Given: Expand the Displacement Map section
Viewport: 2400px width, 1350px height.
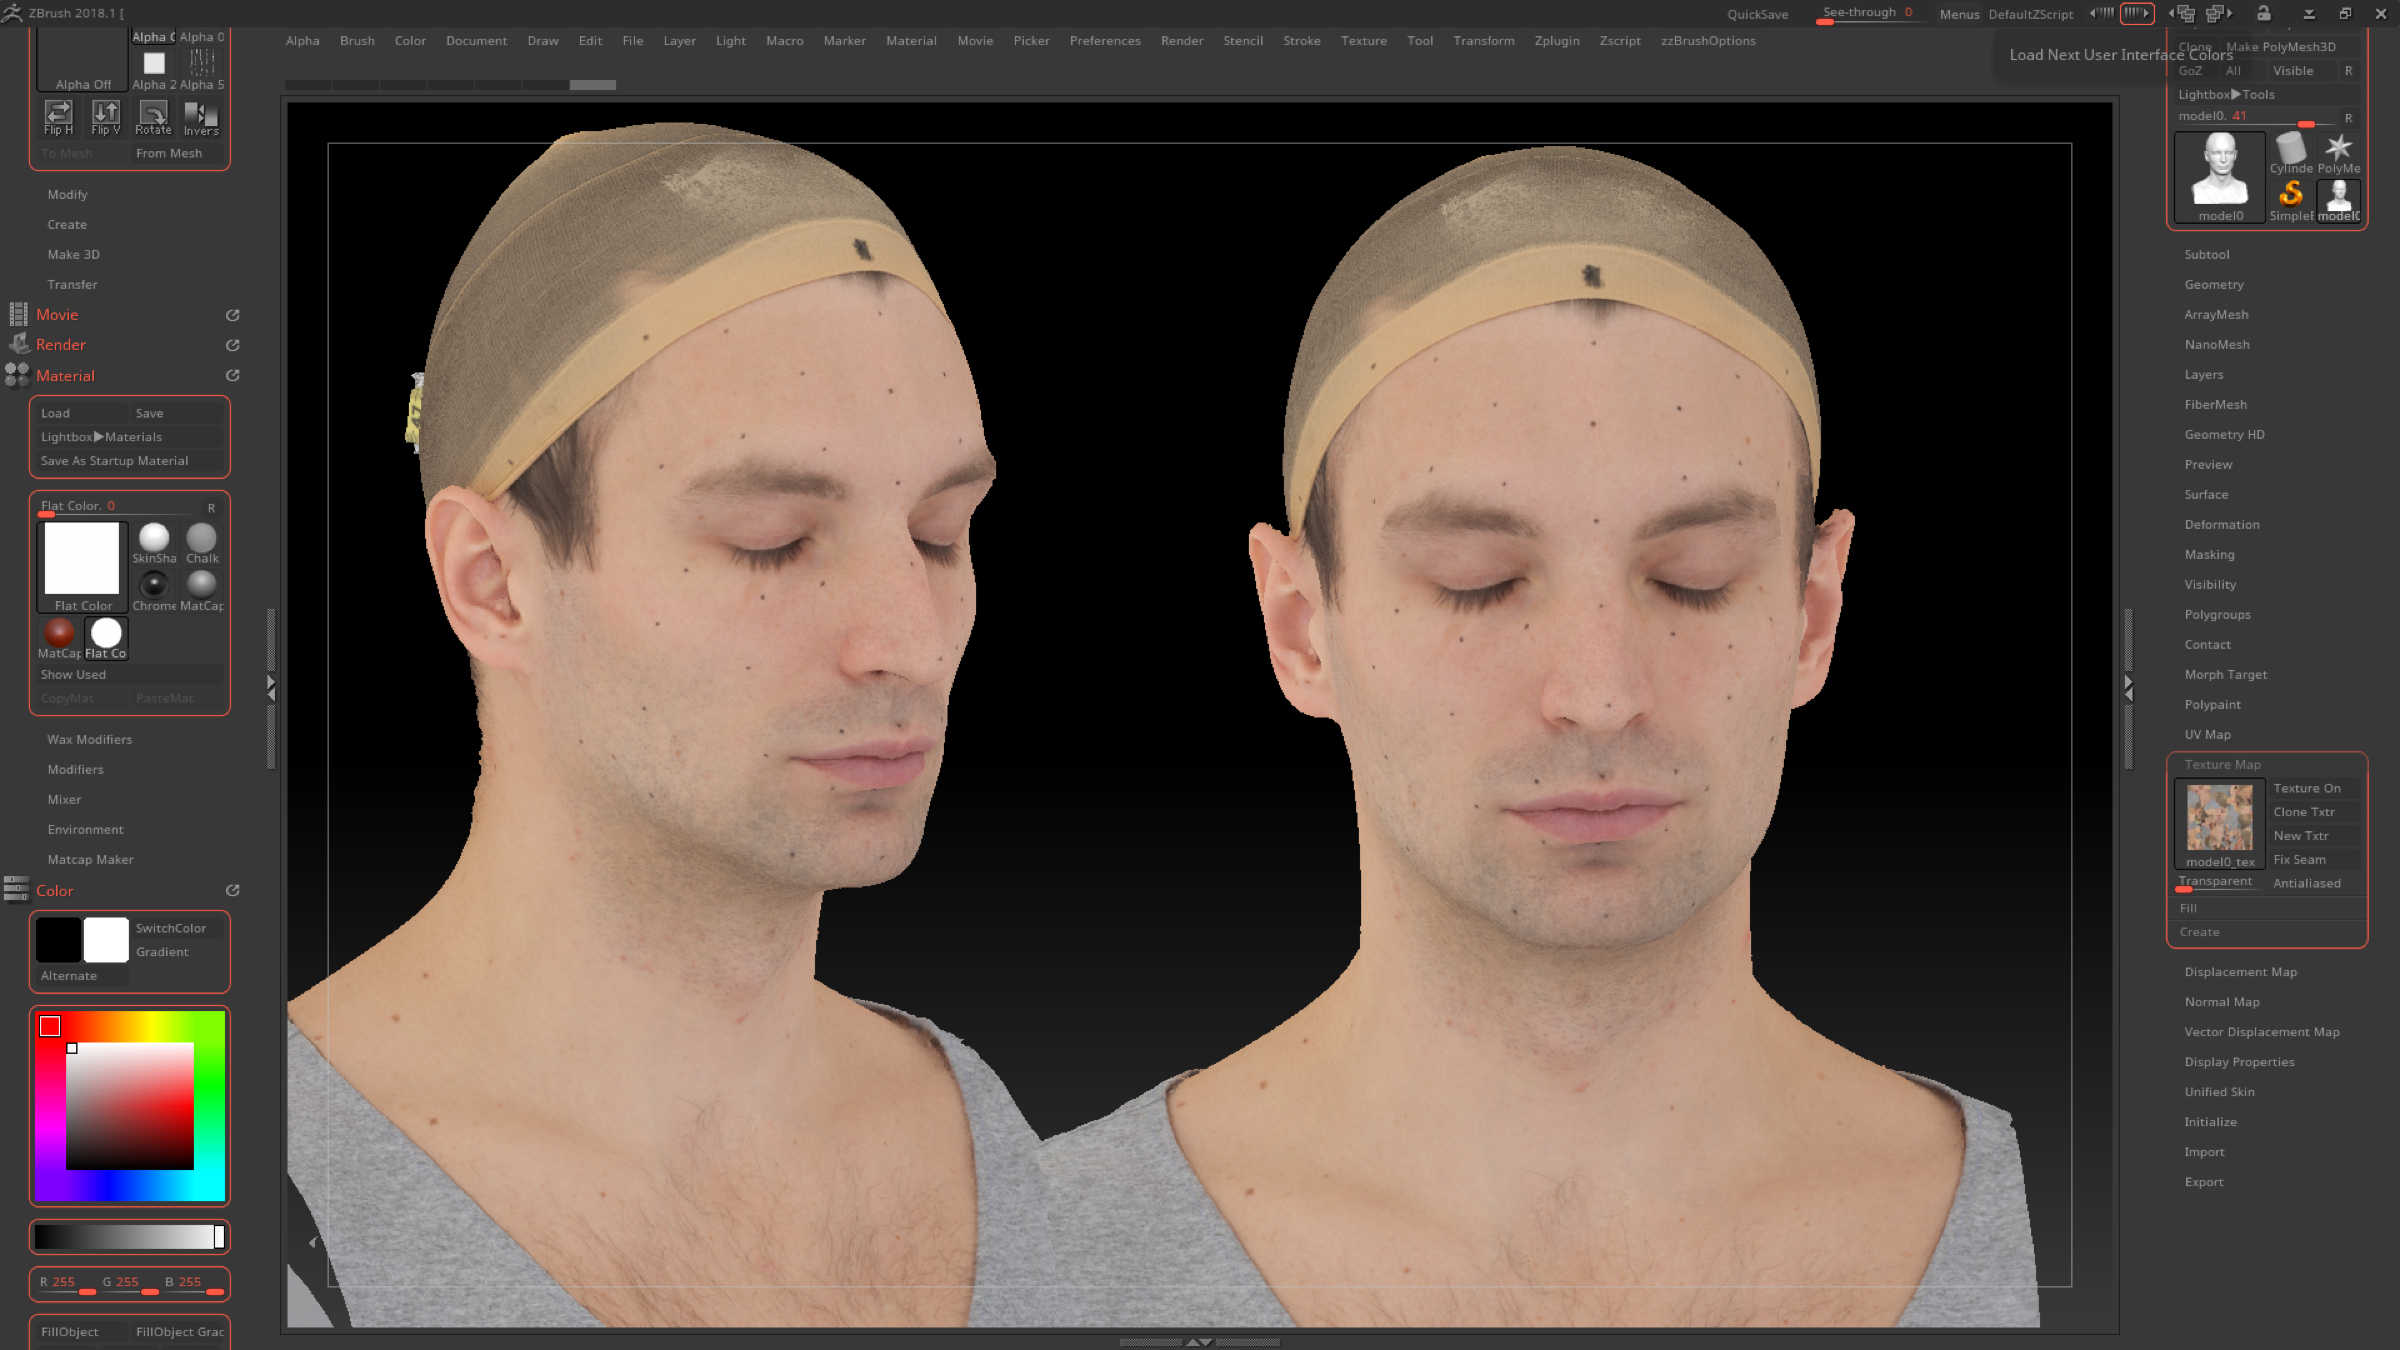Looking at the screenshot, I should tap(2240, 972).
